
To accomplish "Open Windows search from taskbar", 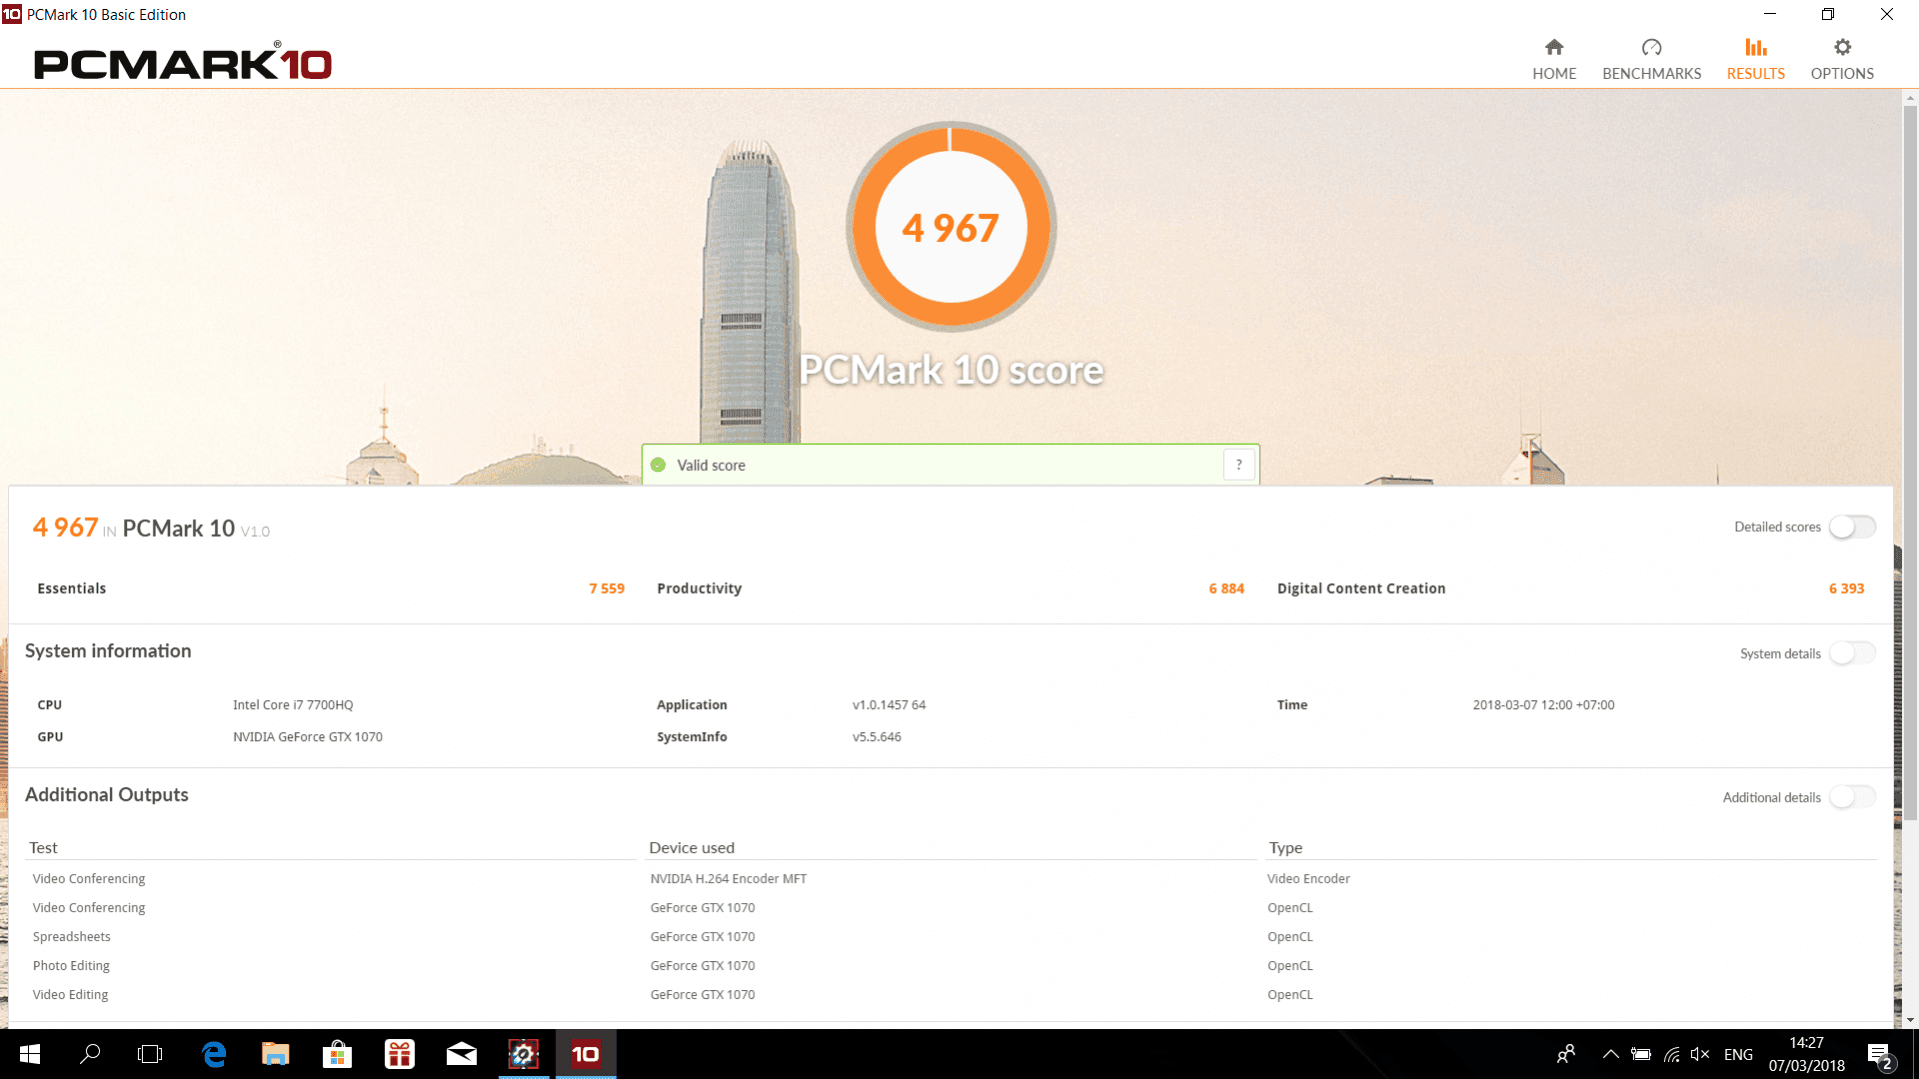I will click(90, 1054).
